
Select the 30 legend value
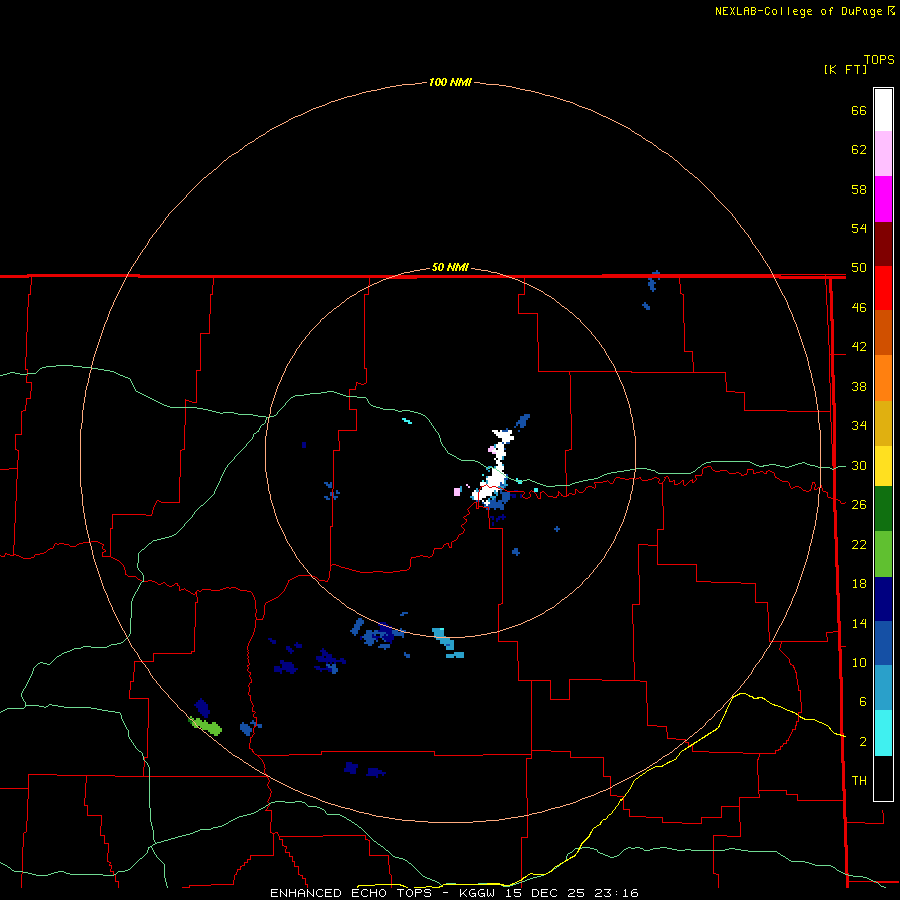[x=859, y=465]
